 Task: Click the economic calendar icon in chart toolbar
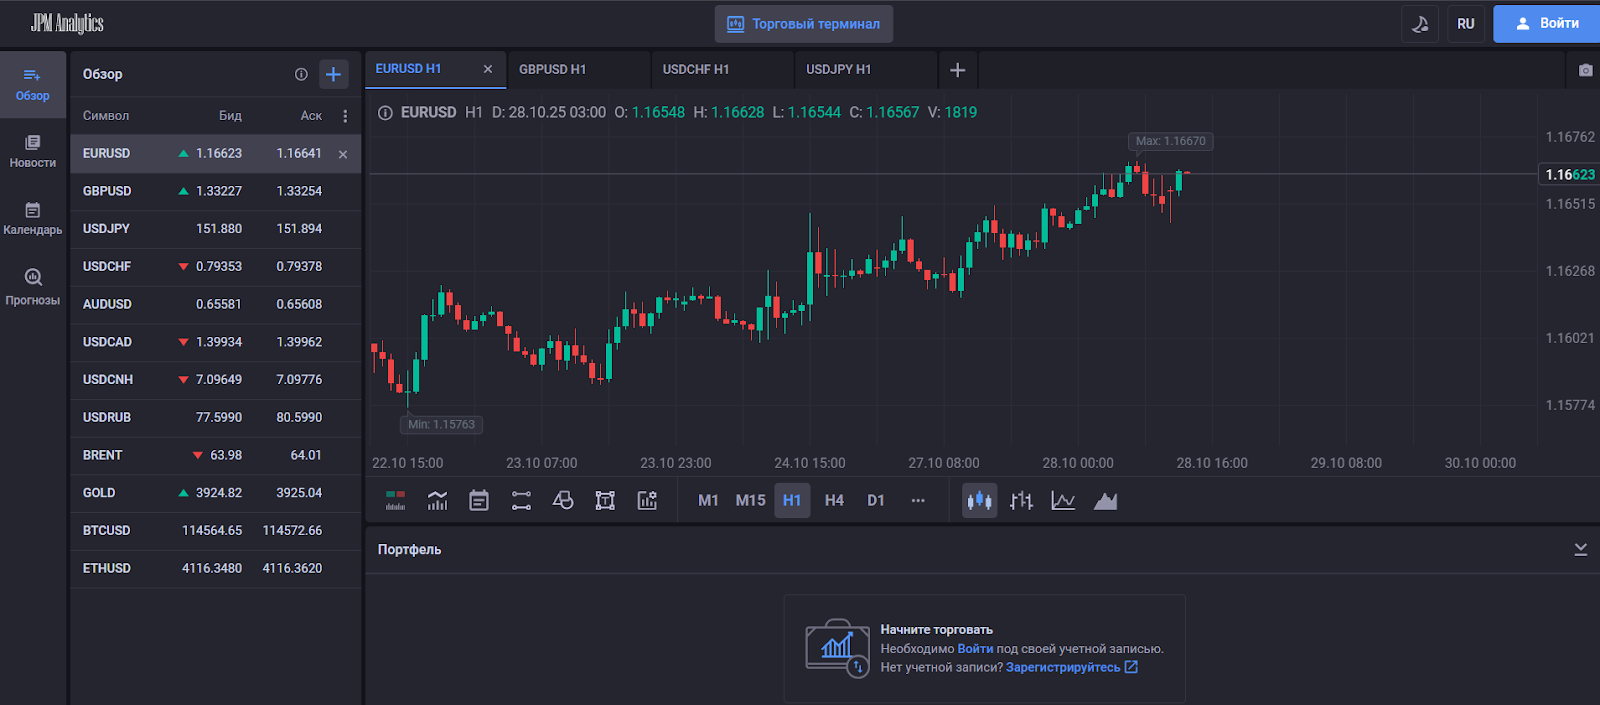pos(479,500)
